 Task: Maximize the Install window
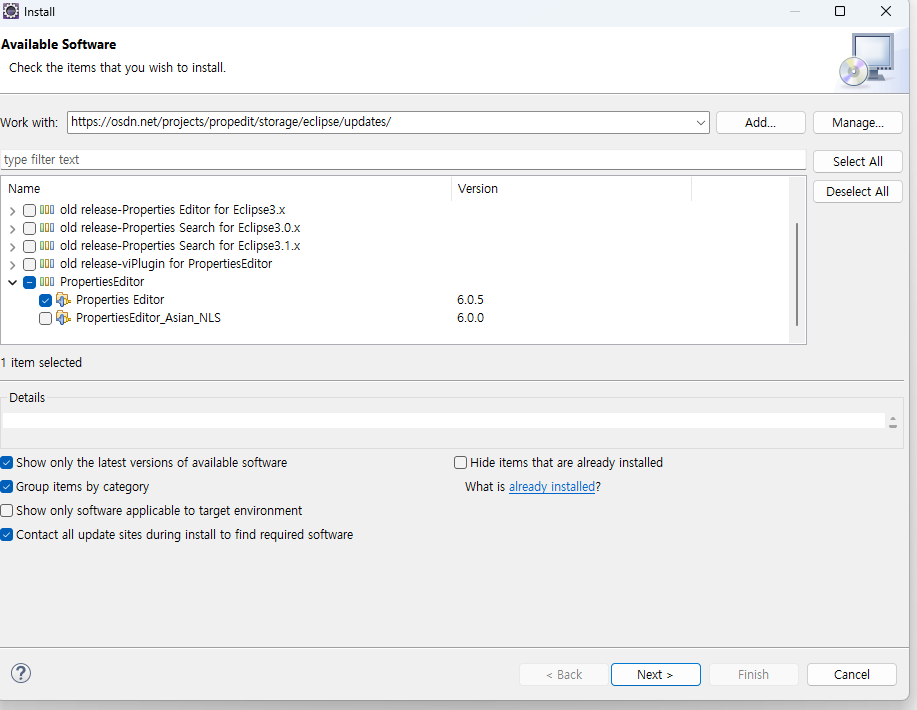click(840, 11)
